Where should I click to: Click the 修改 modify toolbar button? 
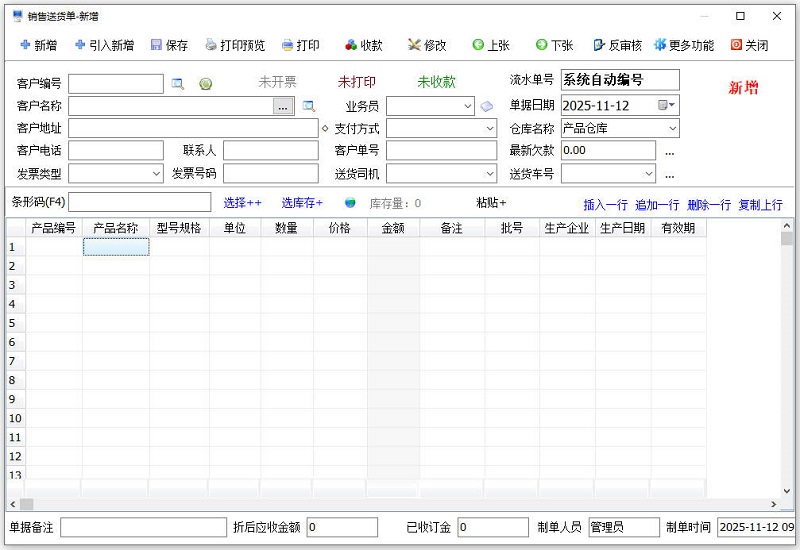tap(427, 45)
